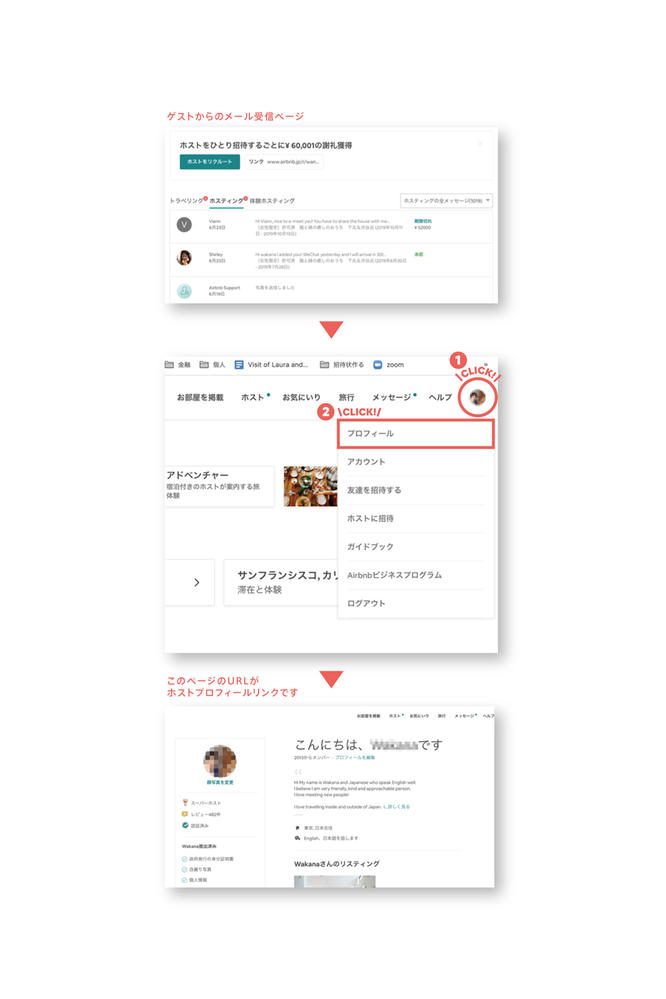Select ログアウト from the user menu

(x=366, y=603)
